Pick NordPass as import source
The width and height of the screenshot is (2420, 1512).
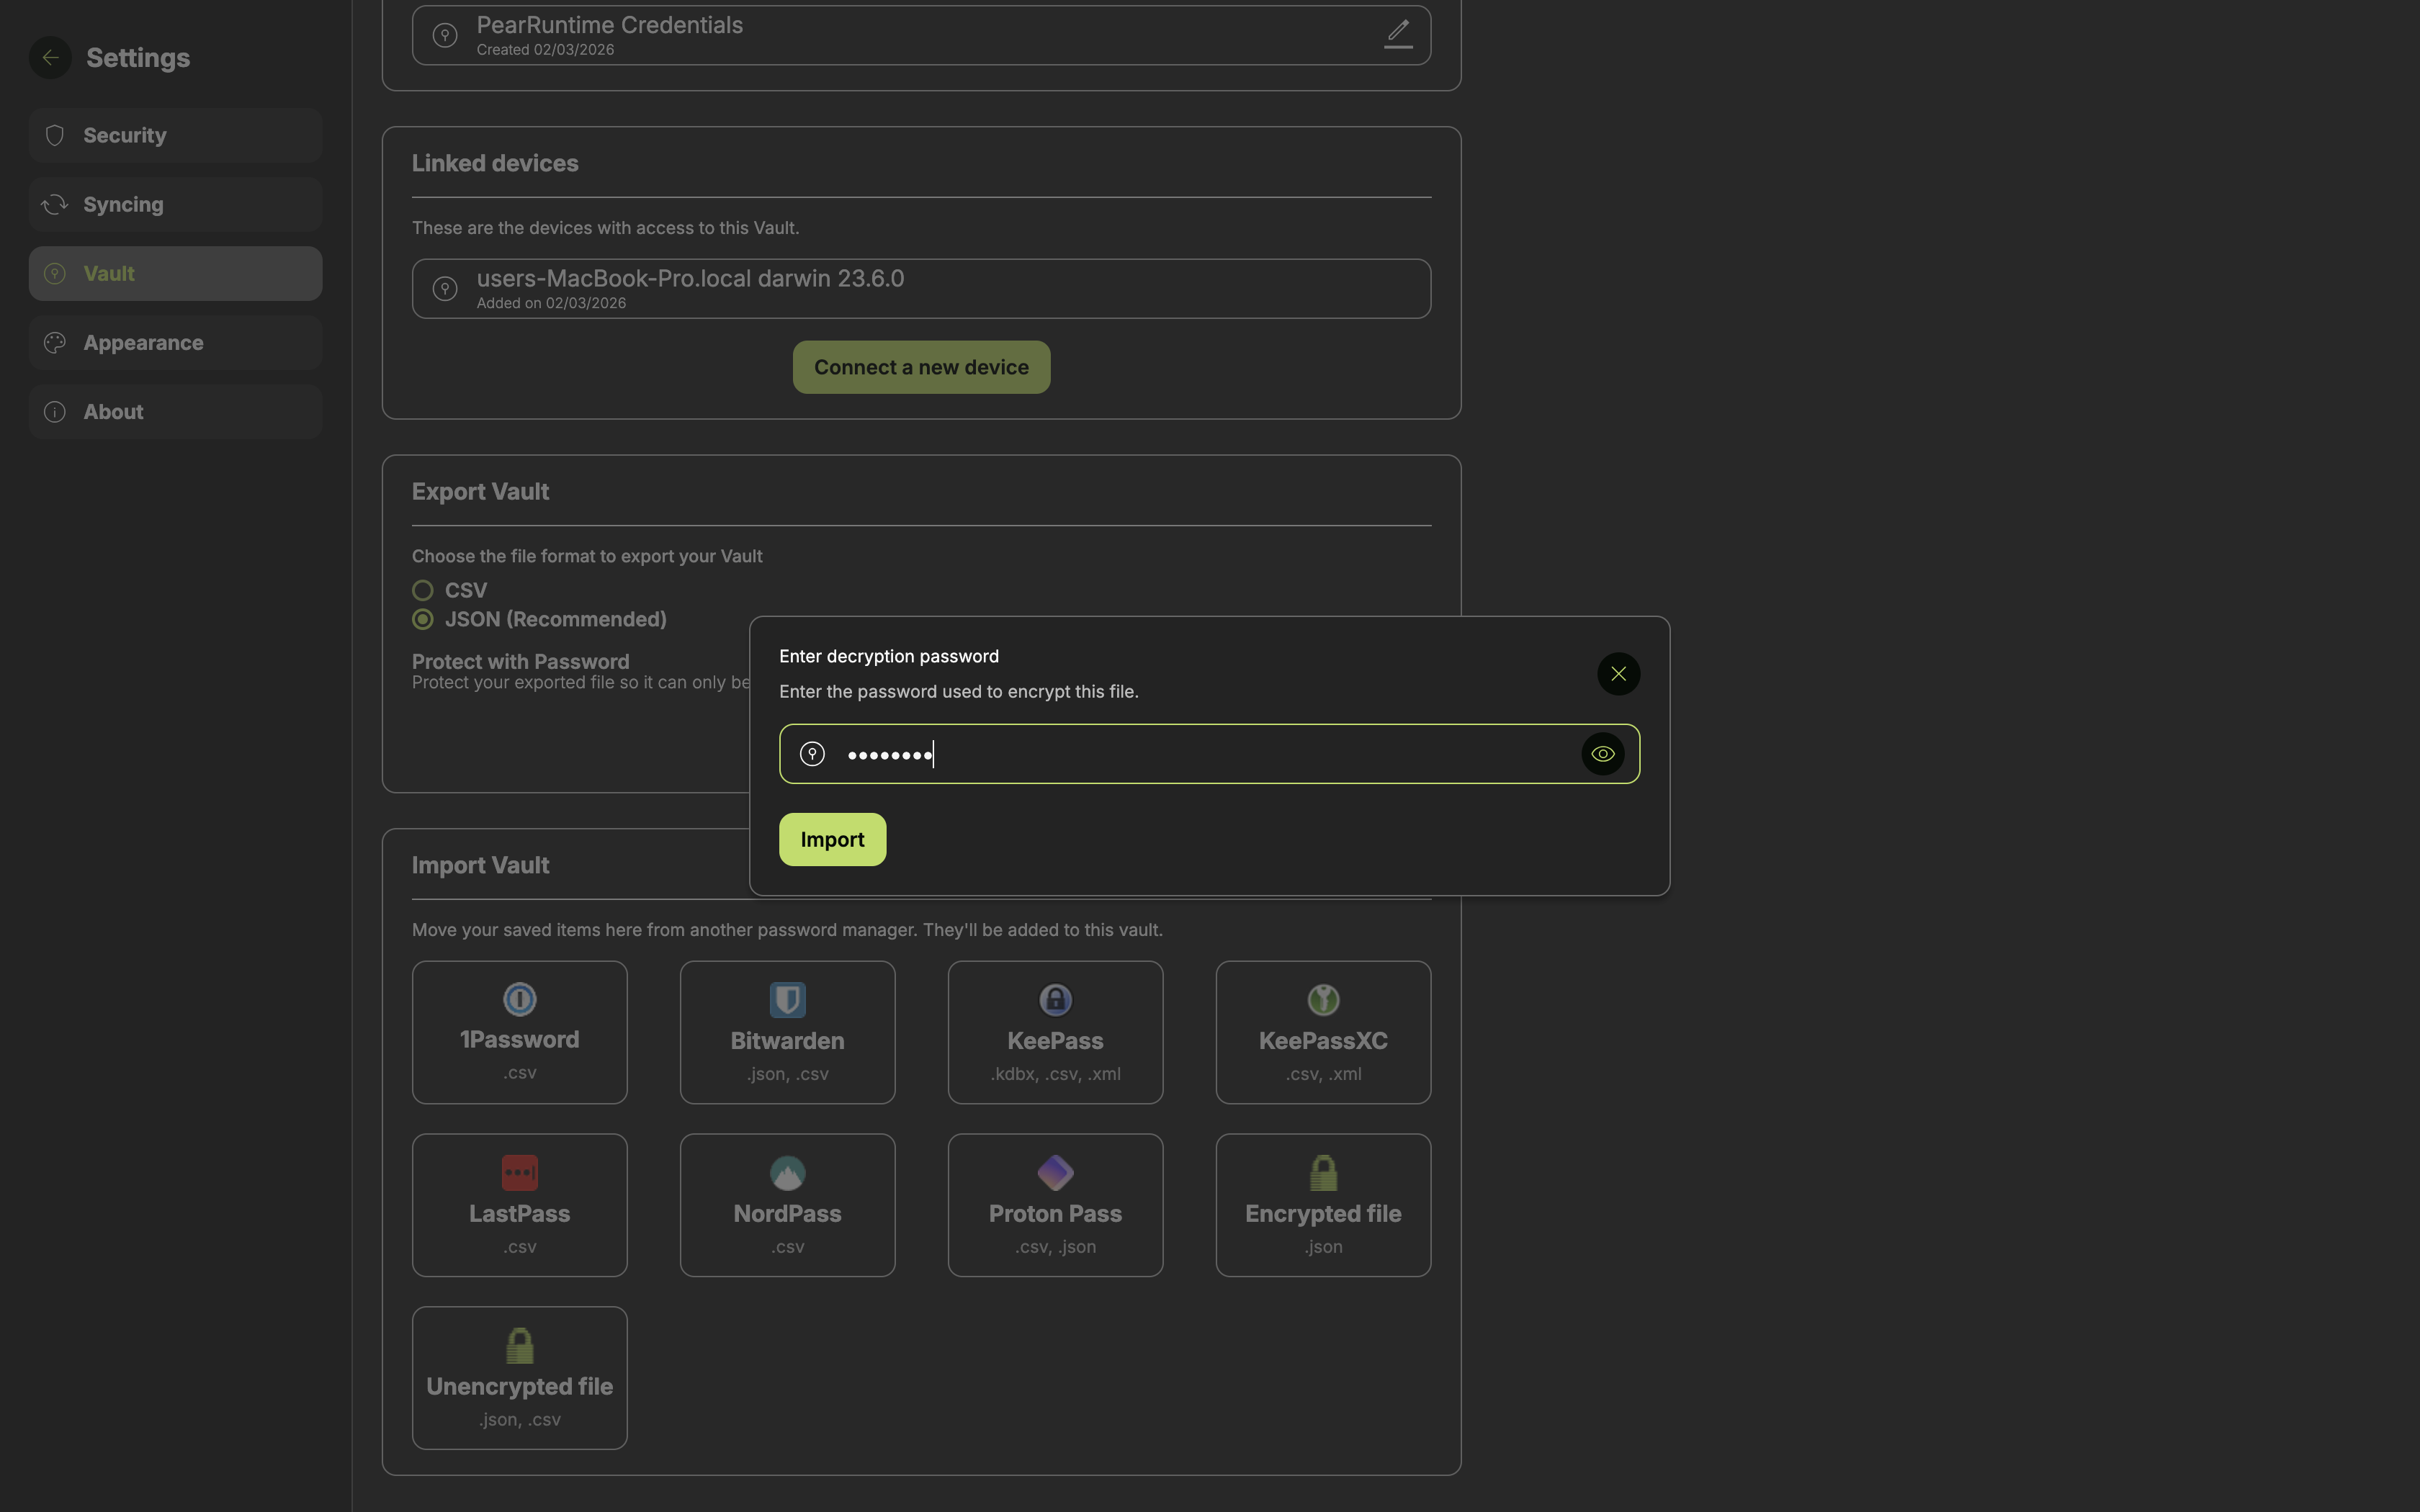point(787,1204)
